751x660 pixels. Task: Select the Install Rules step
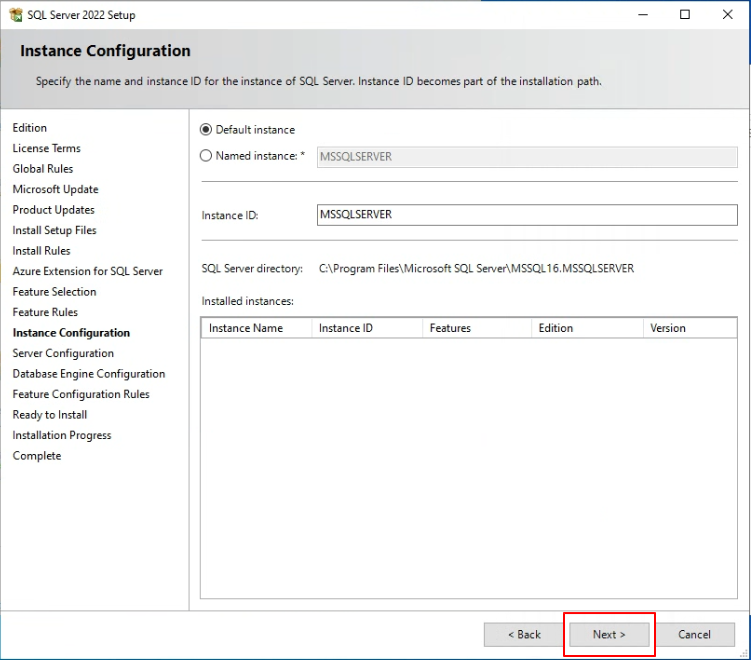[41, 251]
